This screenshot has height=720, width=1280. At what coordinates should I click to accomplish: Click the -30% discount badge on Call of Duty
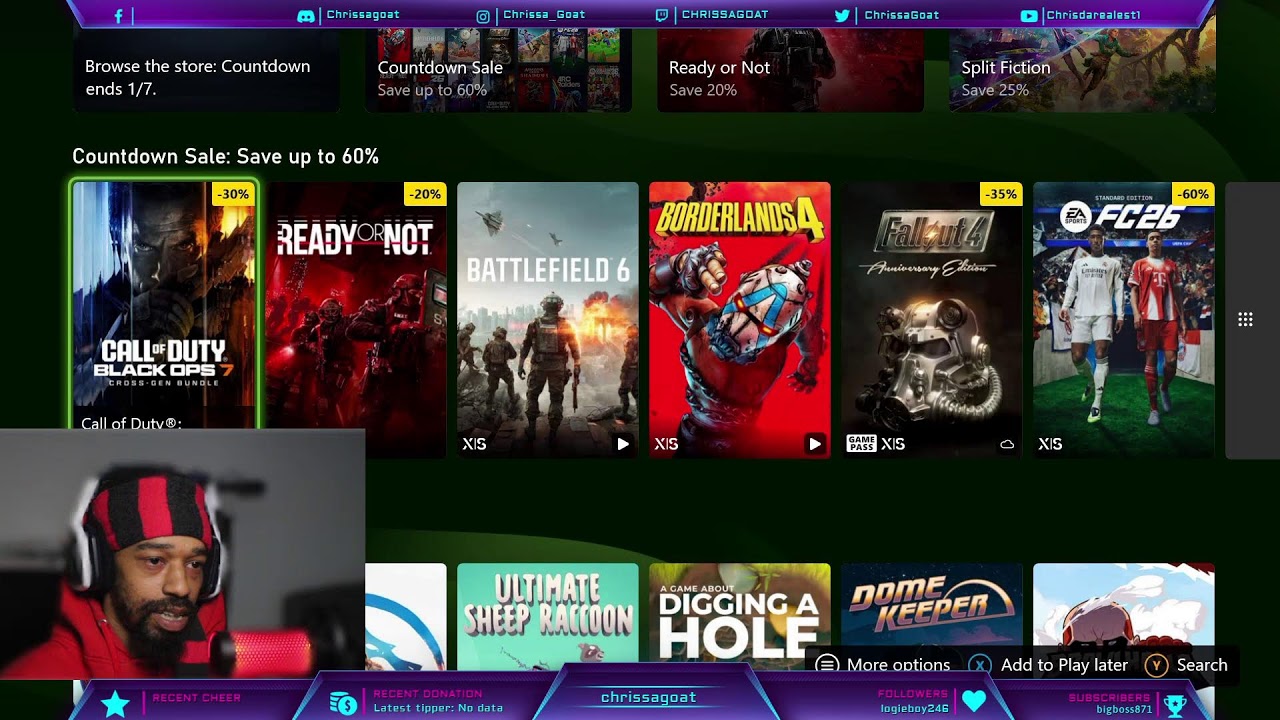point(233,194)
